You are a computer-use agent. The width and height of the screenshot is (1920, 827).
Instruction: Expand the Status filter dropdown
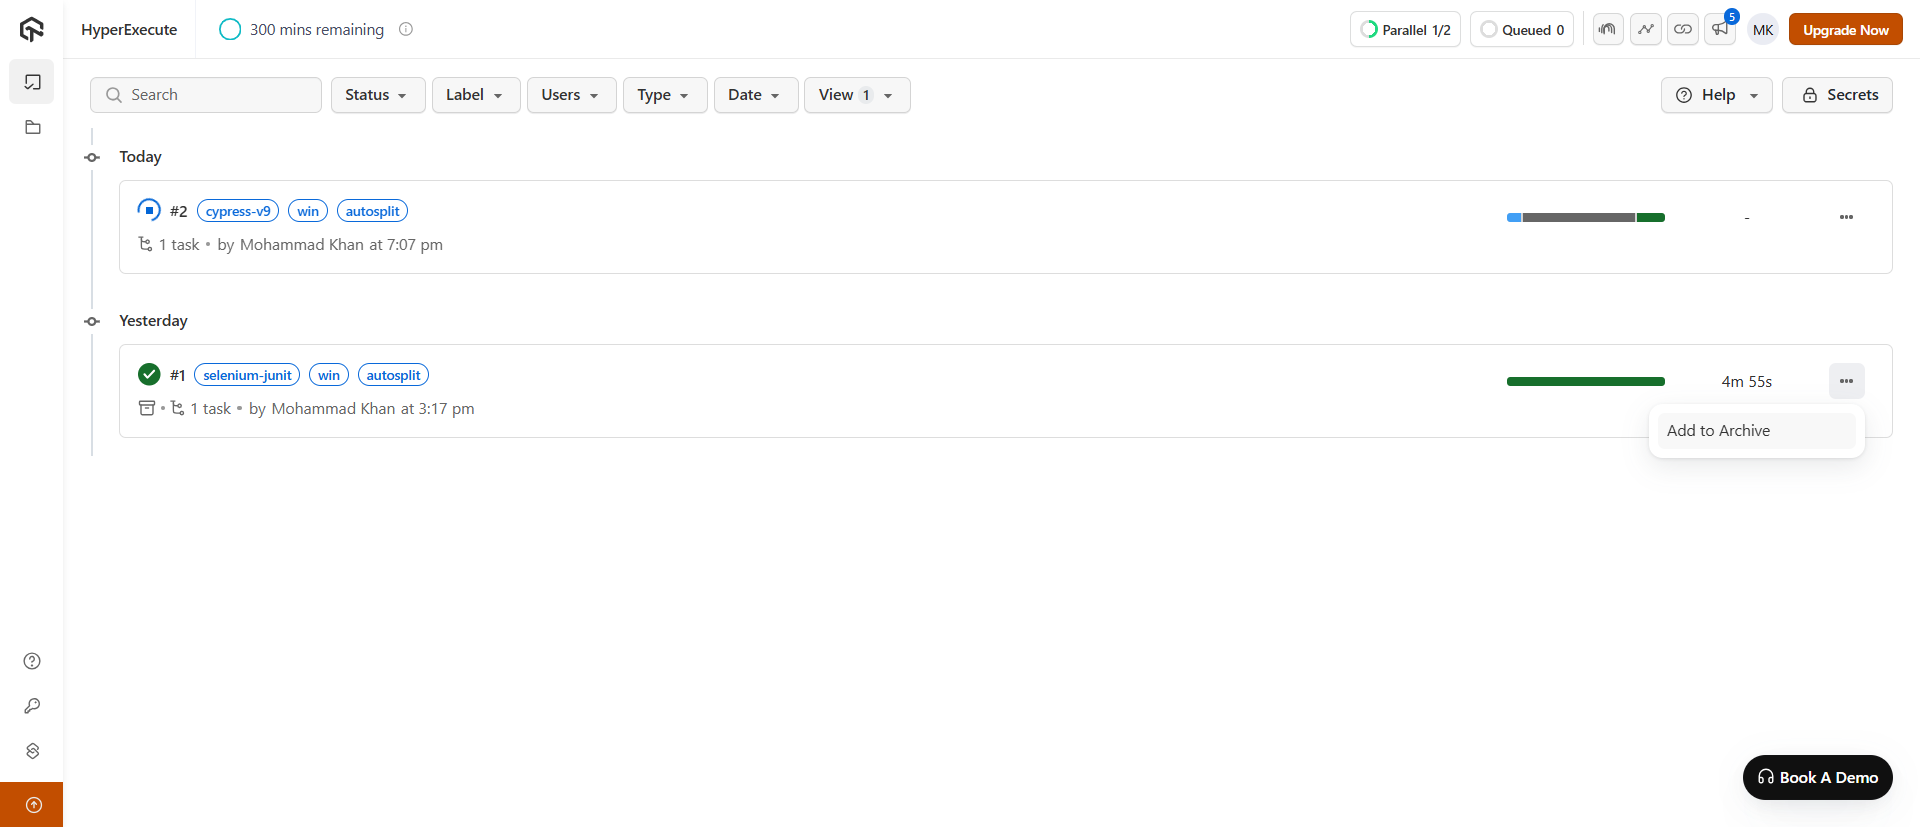click(x=378, y=95)
